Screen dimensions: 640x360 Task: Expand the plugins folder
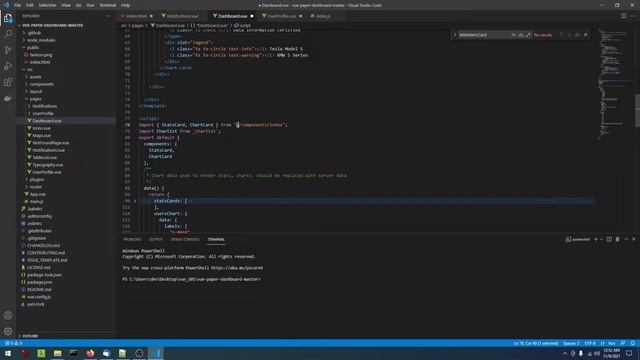[x=37, y=179]
